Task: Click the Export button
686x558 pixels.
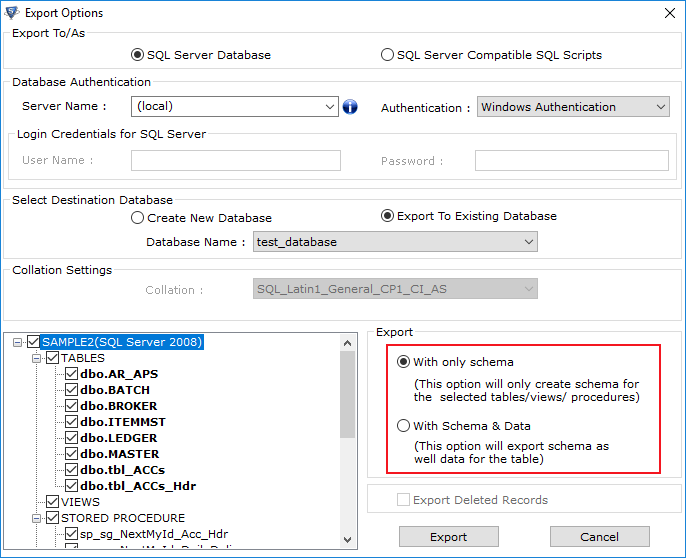Action: [x=448, y=537]
